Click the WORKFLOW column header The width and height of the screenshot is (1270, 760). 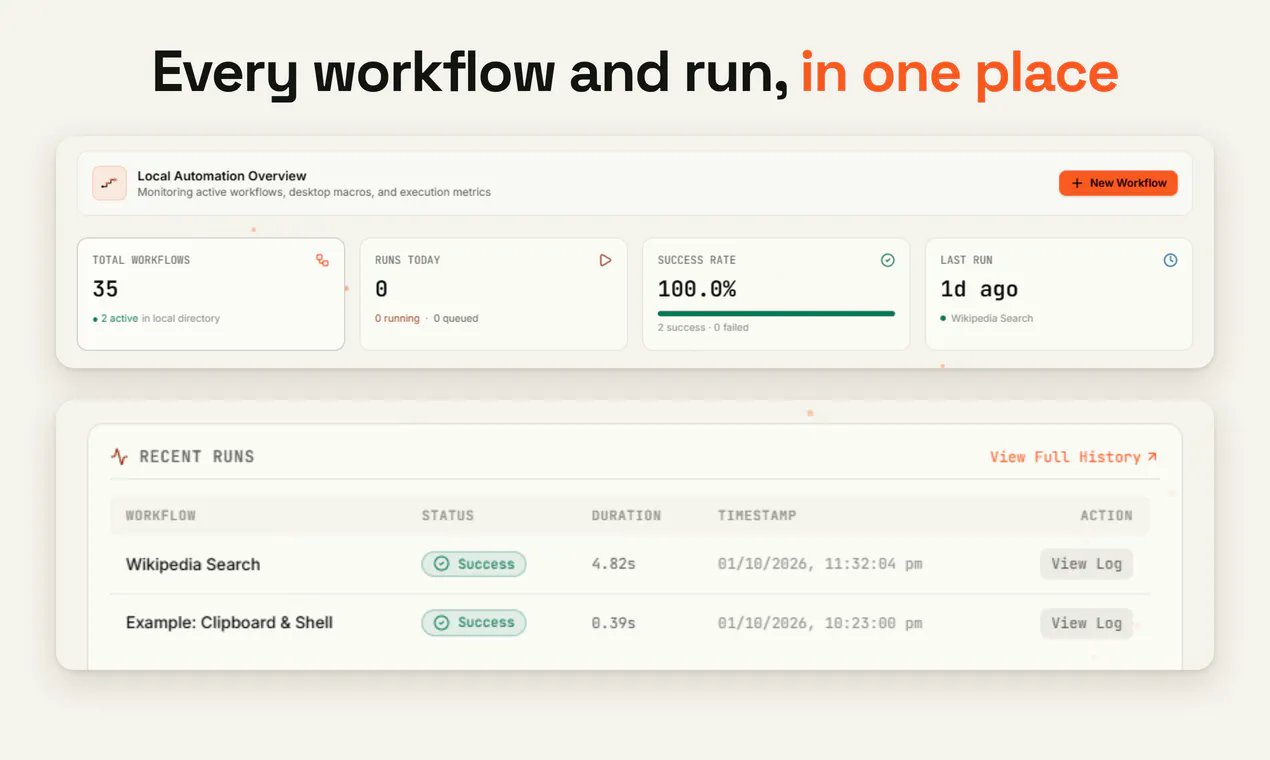[x=161, y=516]
